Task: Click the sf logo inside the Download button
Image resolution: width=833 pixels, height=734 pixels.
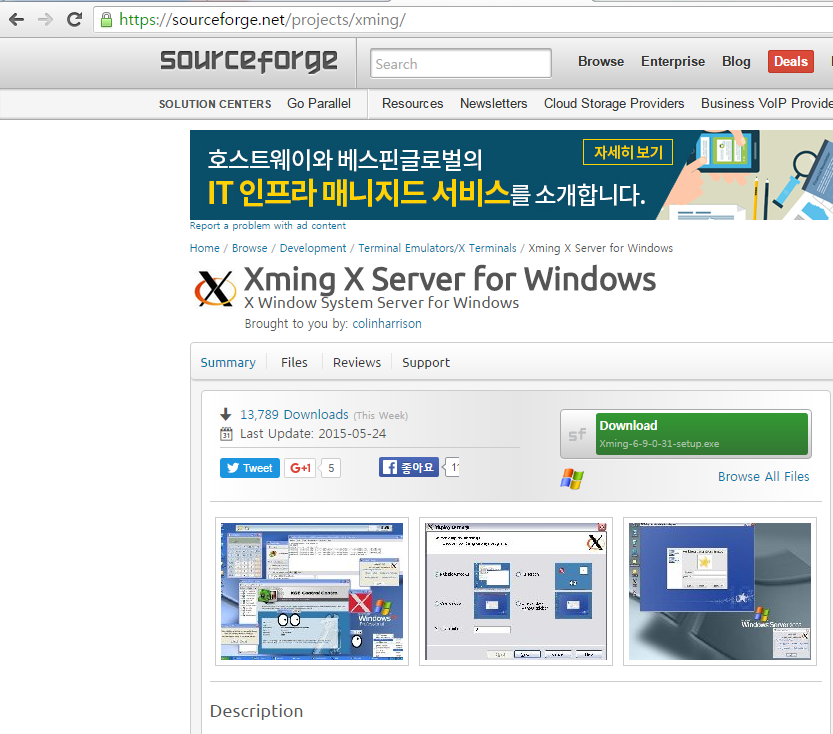Action: pyautogui.click(x=576, y=434)
